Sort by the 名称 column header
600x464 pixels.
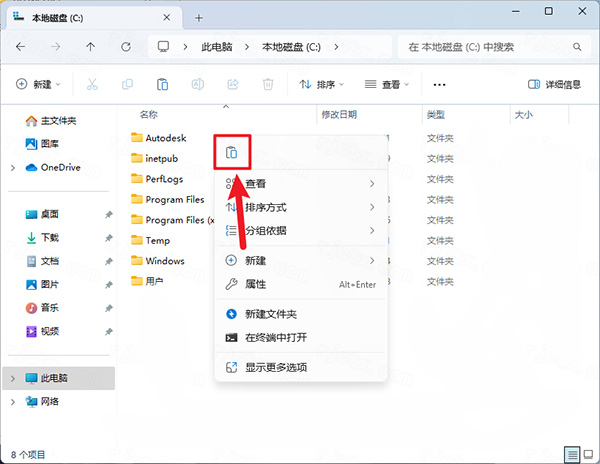click(148, 114)
